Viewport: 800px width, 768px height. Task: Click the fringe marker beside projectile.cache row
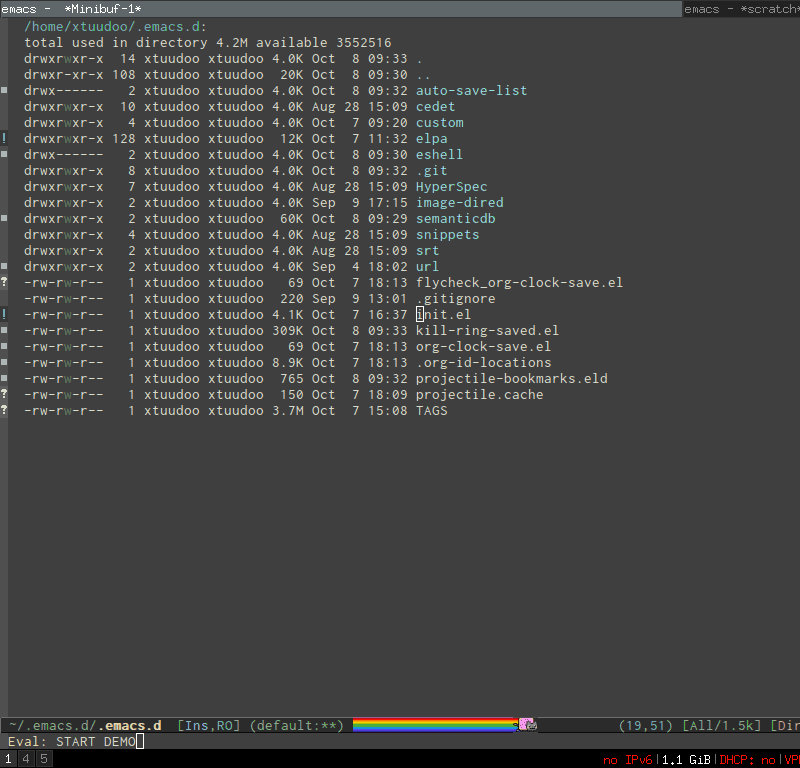pyautogui.click(x=4, y=395)
